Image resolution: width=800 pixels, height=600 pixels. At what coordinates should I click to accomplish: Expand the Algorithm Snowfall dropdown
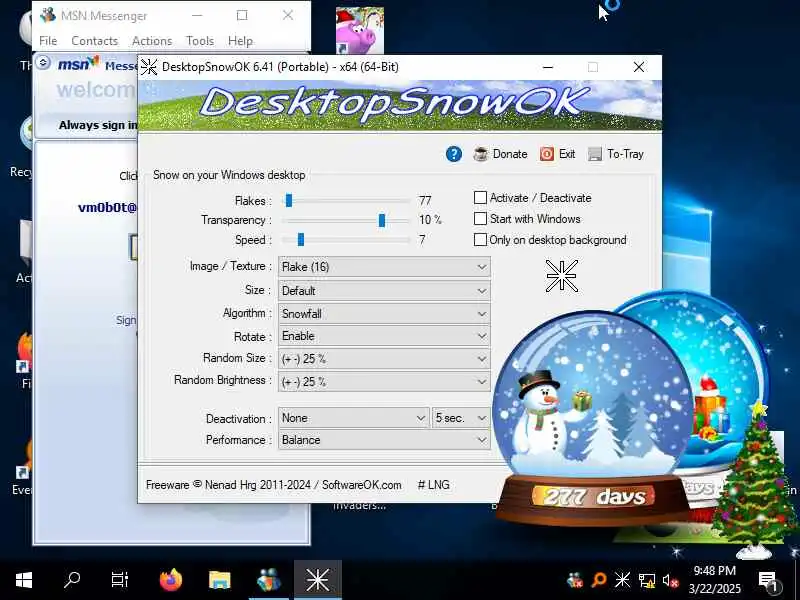pos(384,313)
